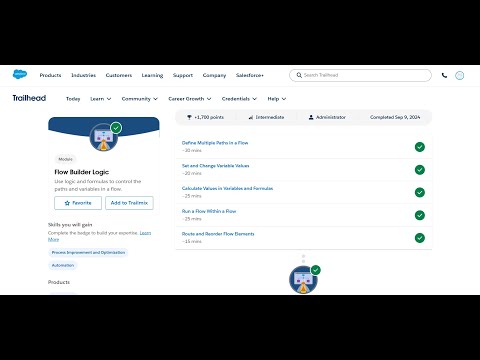Open the user profile avatar

coord(460,76)
